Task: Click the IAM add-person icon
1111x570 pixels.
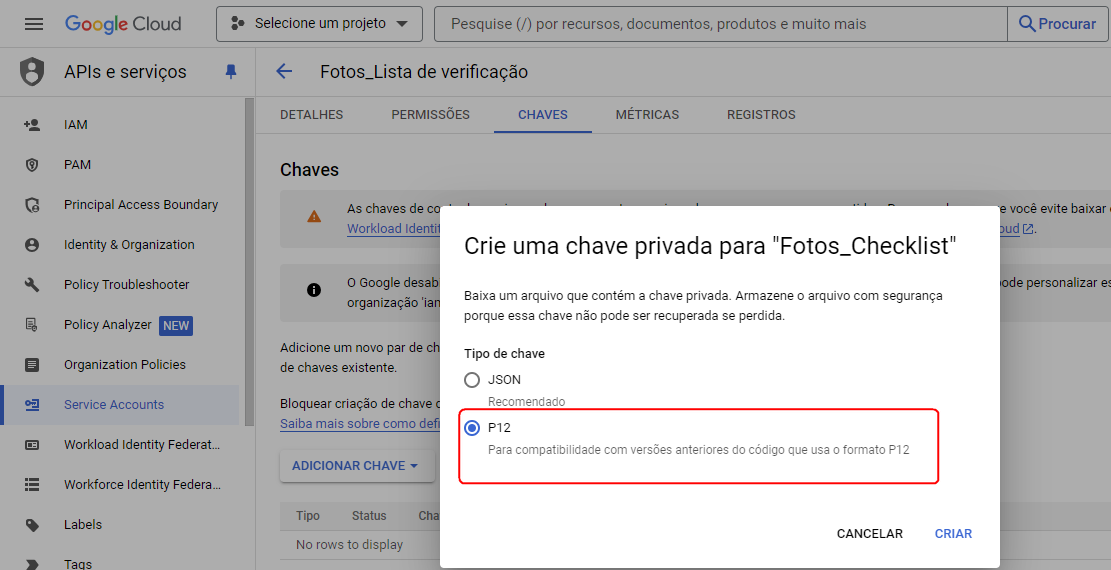Action: (32, 125)
